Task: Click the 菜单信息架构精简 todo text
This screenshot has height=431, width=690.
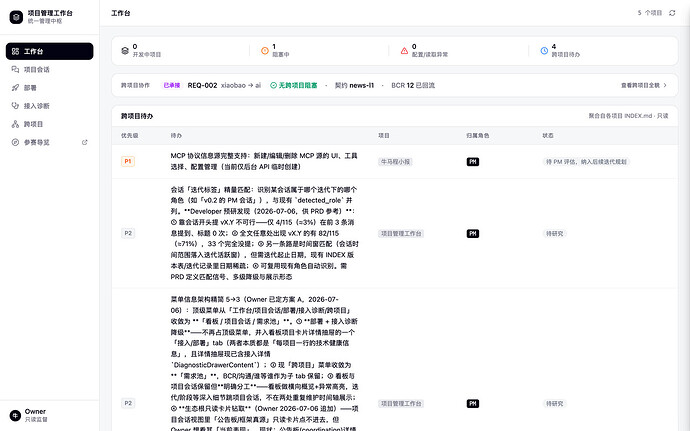Action: point(264,363)
